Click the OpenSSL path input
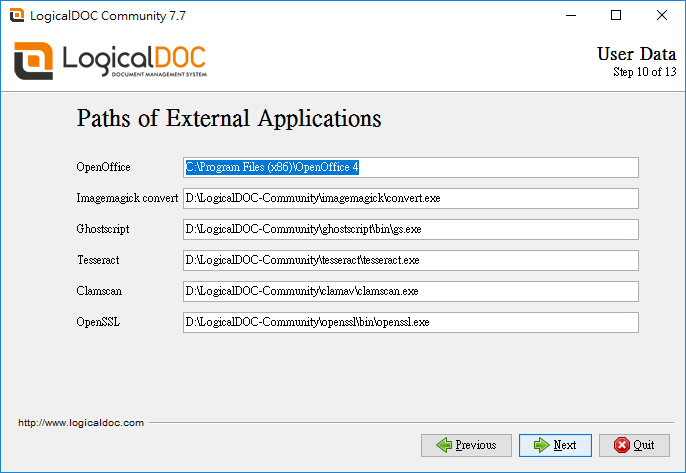686x473 pixels. (411, 322)
